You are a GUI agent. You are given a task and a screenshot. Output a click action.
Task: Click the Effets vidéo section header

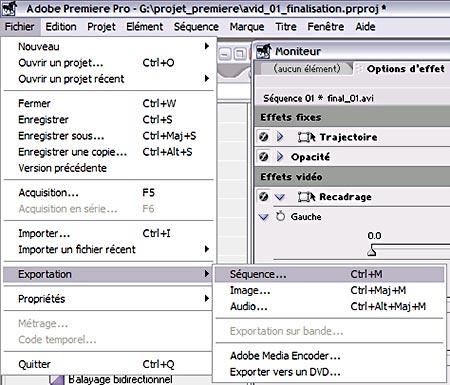352,177
